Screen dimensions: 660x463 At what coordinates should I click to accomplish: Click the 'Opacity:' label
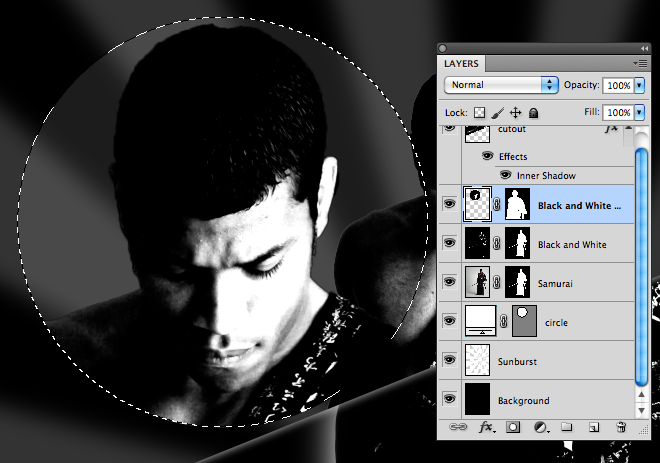pos(582,85)
